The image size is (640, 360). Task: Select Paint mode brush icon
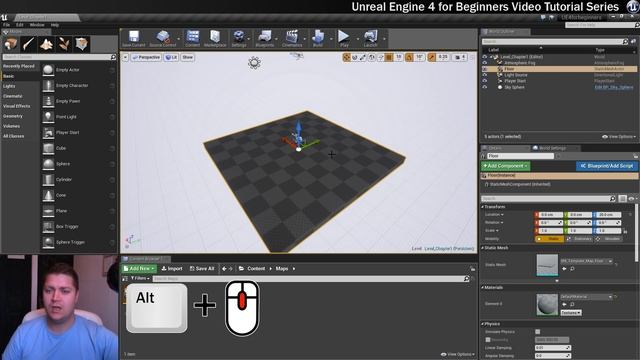coord(29,44)
